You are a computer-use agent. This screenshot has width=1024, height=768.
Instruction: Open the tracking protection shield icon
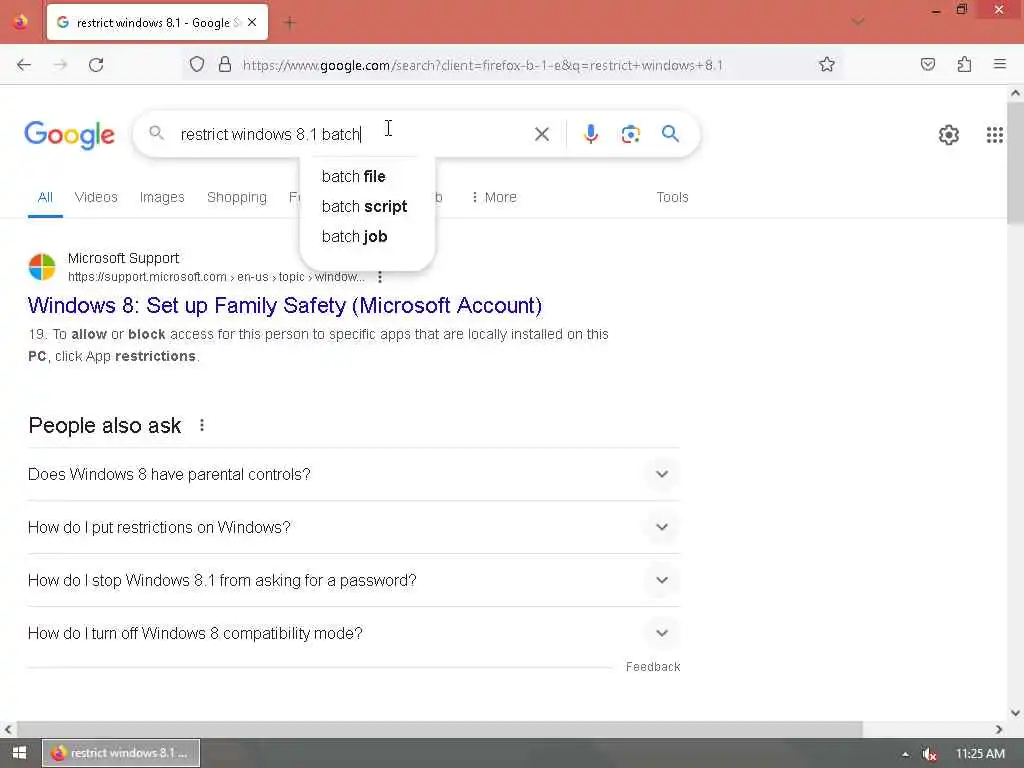pos(197,65)
